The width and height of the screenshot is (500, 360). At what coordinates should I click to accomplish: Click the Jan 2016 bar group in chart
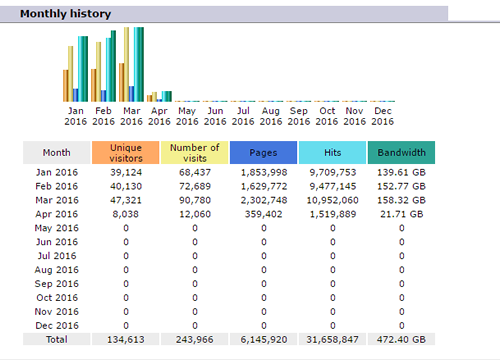[75, 69]
